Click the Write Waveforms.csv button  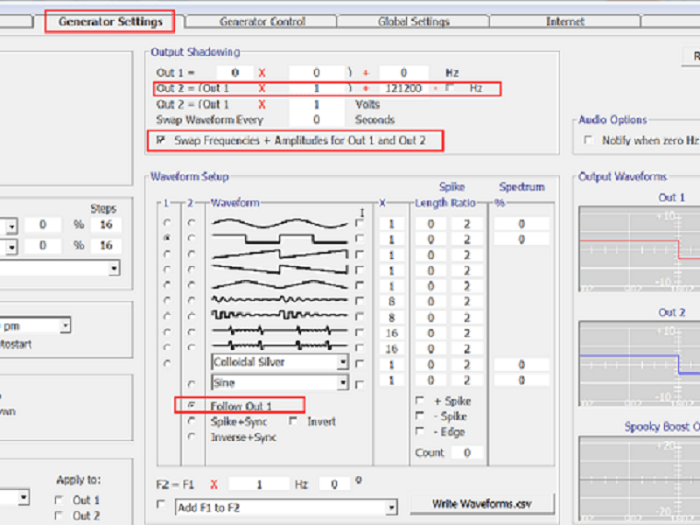[480, 503]
